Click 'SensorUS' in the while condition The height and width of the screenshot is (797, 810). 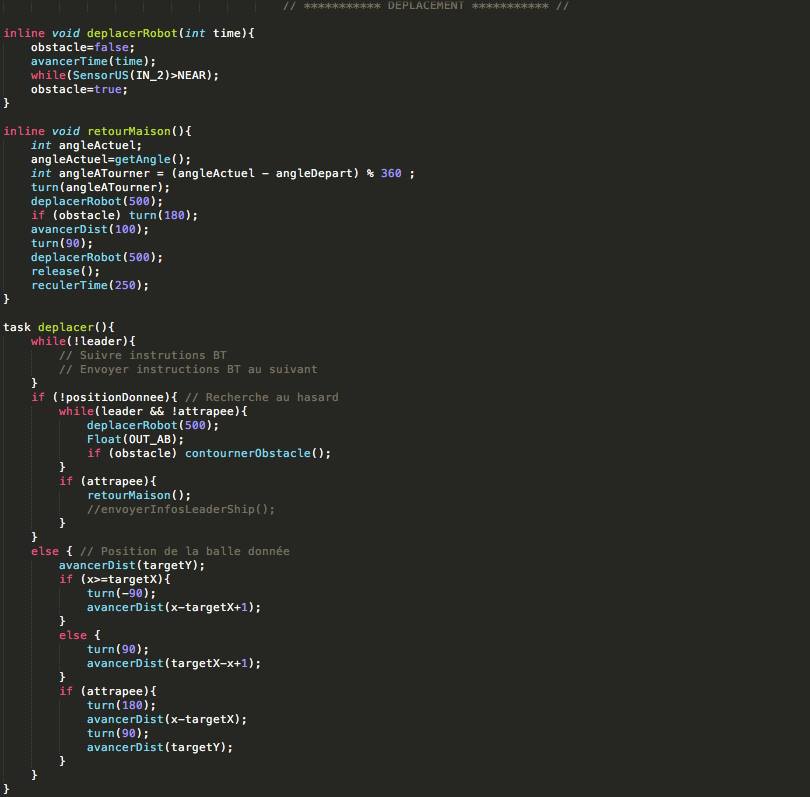click(100, 75)
